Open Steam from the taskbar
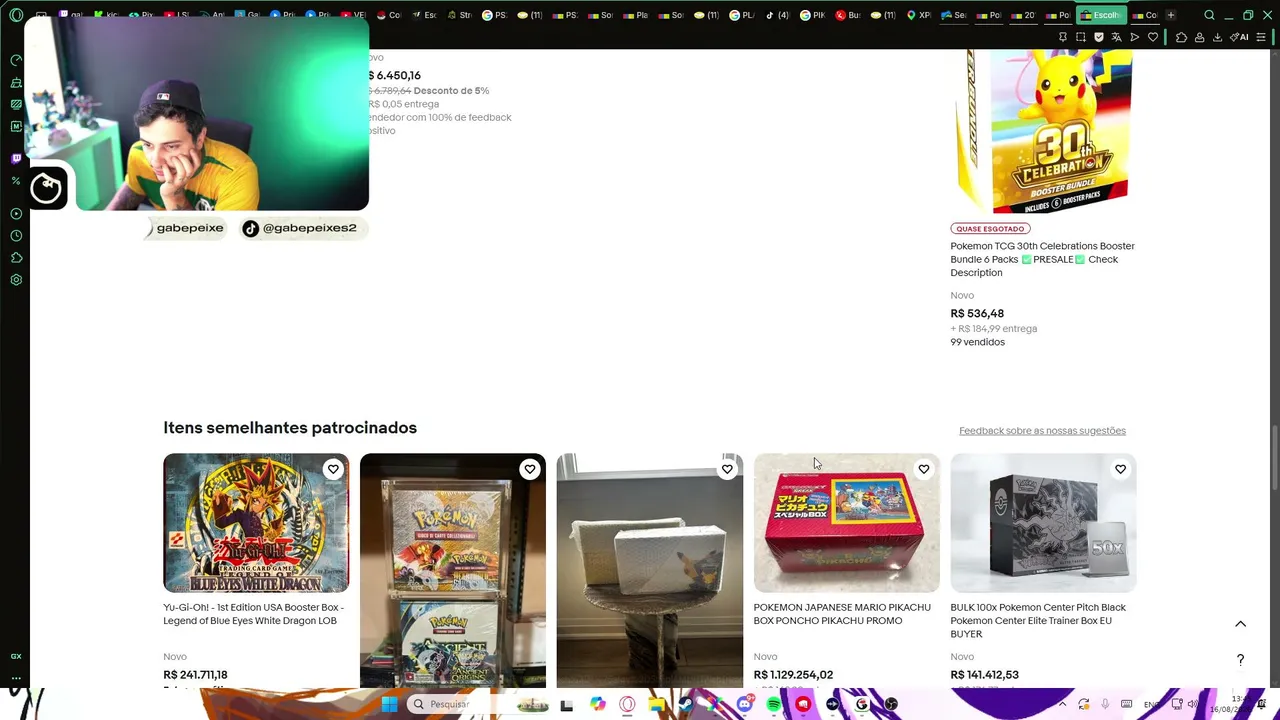1280x720 pixels. click(x=686, y=704)
